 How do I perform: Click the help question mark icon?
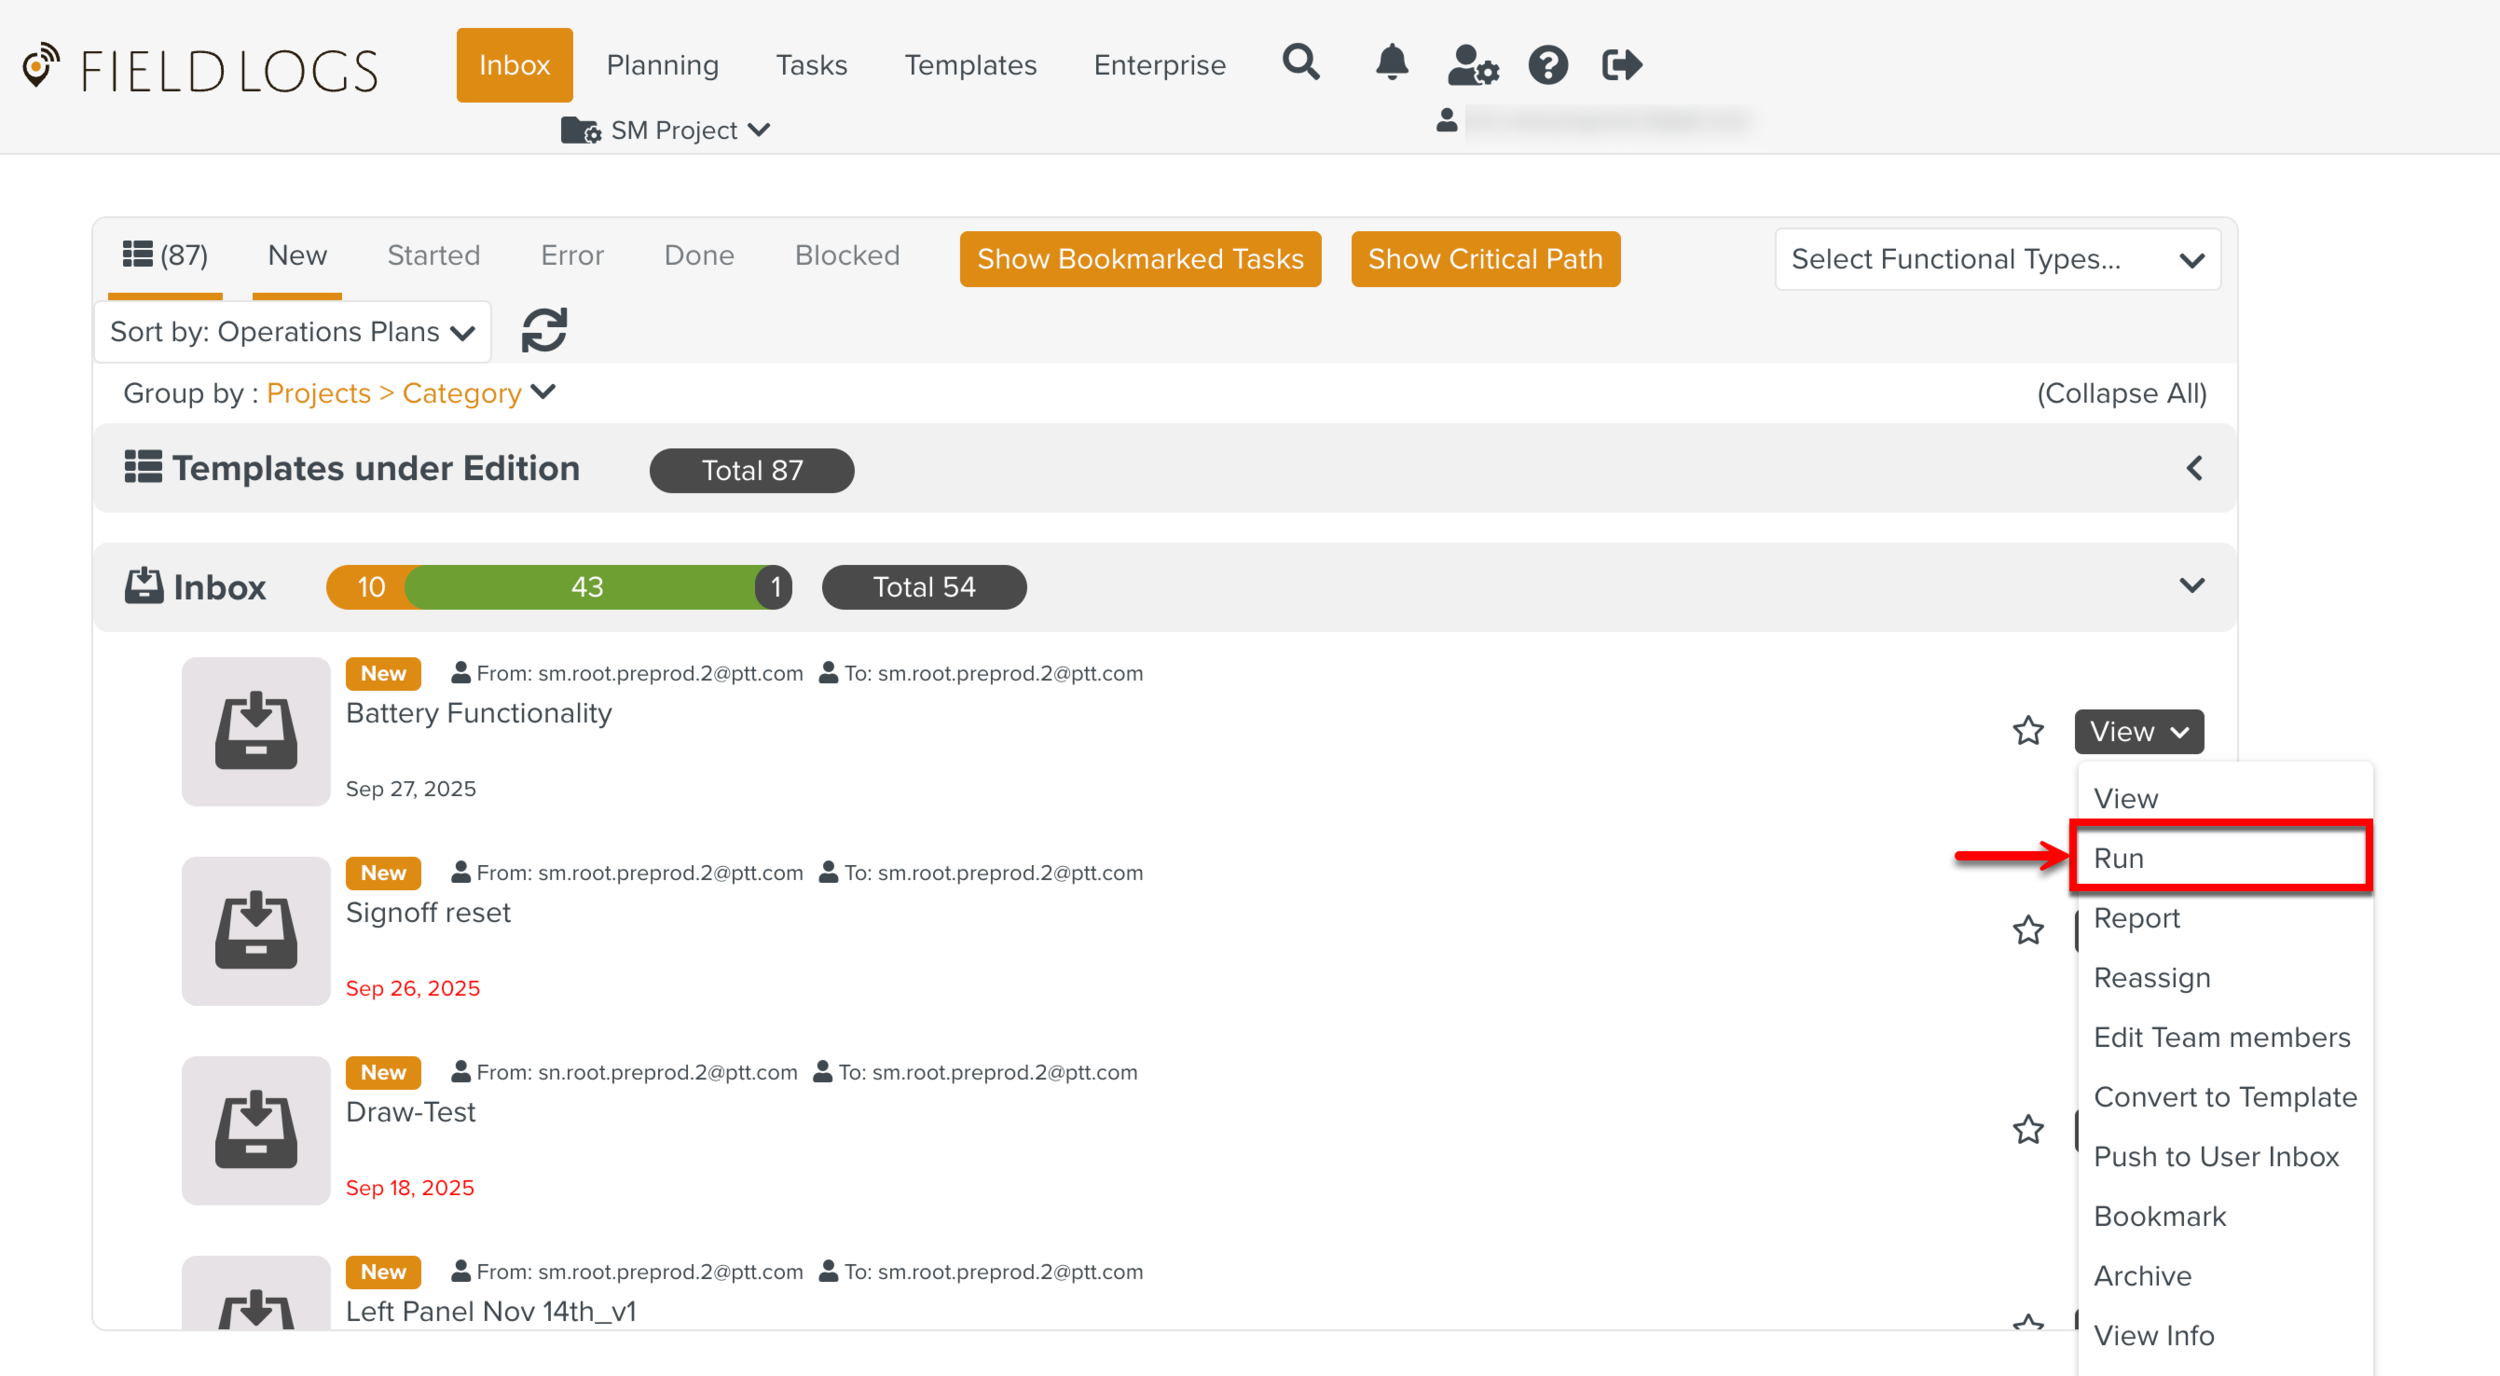(1547, 66)
